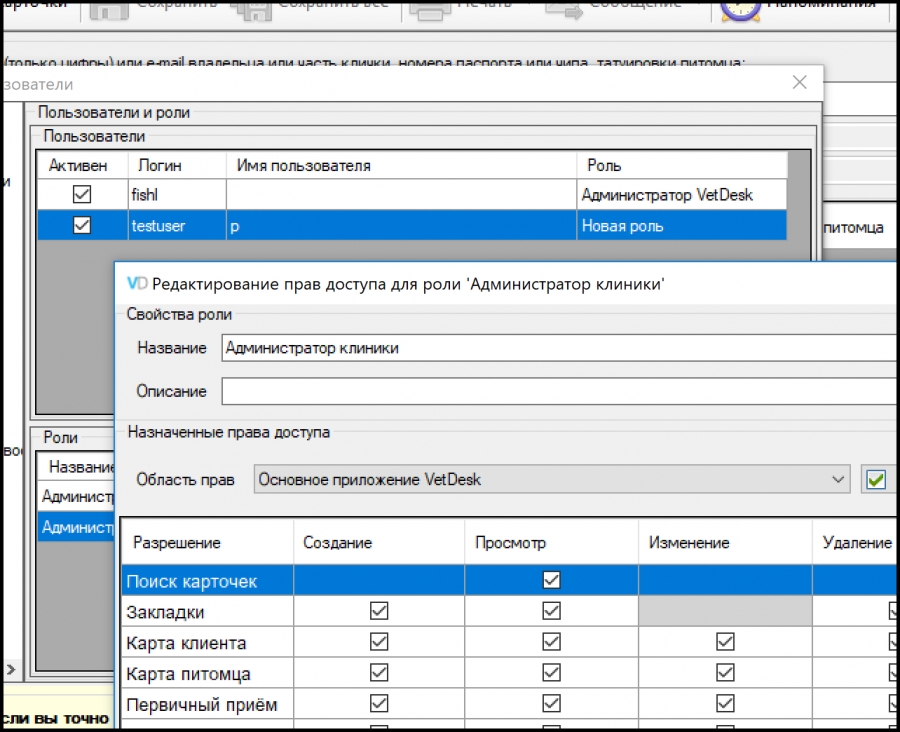The width and height of the screenshot is (900, 732).
Task: Click the Создание column header
Action: coord(379,543)
